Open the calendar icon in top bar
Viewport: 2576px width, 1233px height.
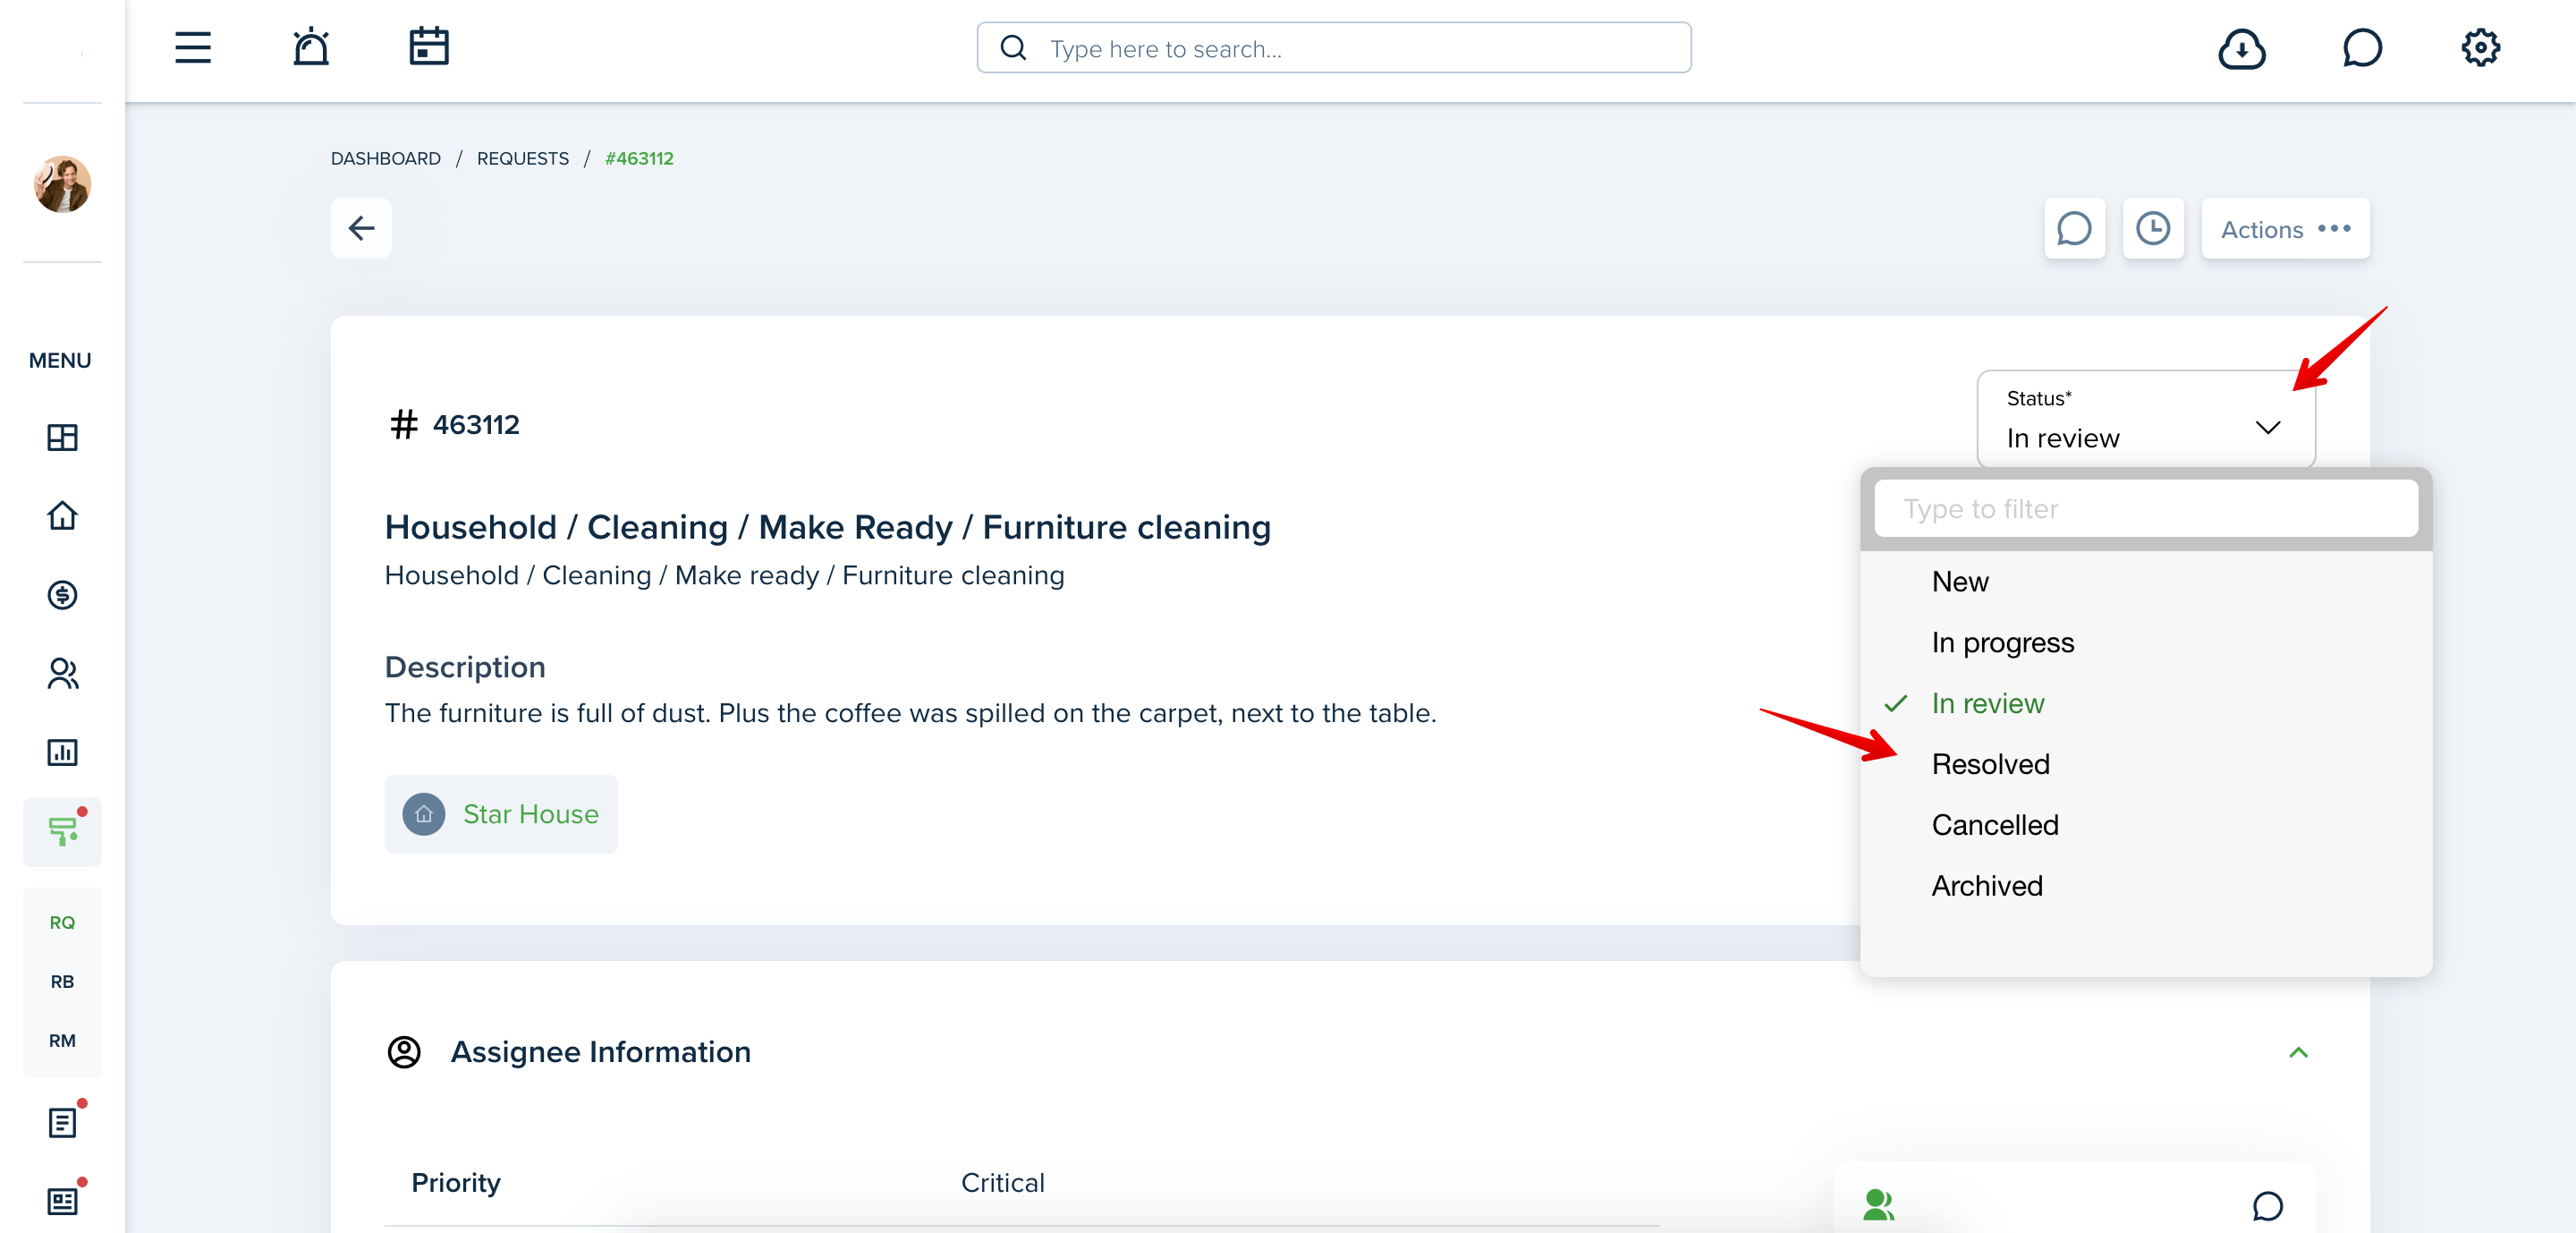pos(429,47)
